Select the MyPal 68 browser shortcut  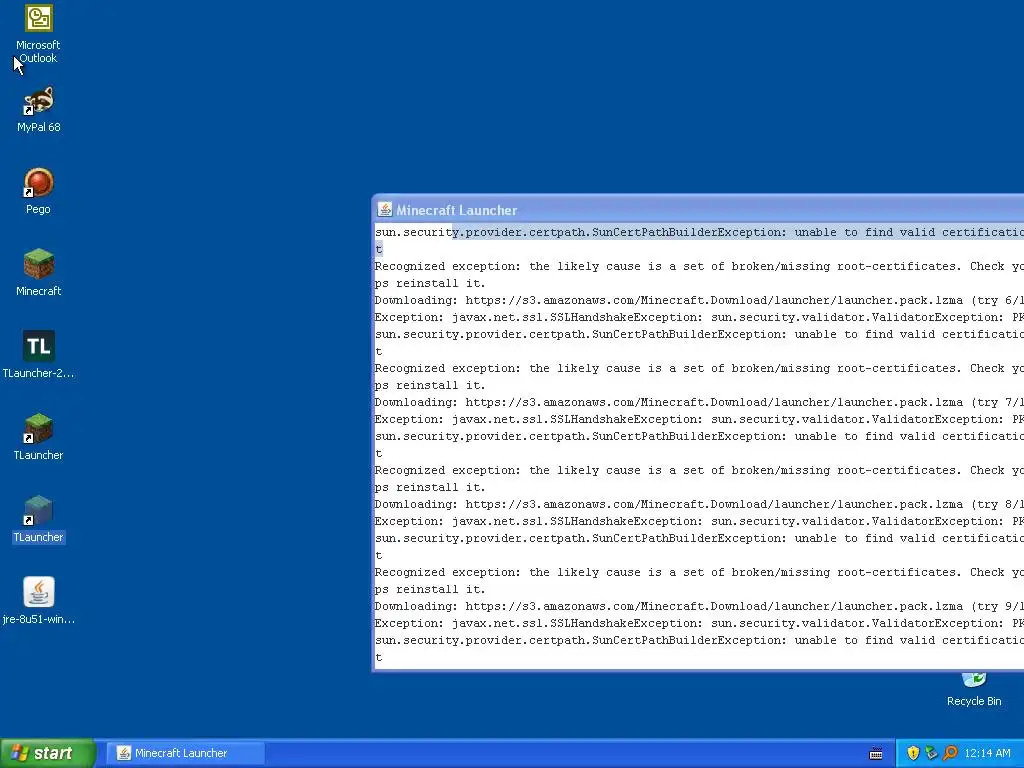pyautogui.click(x=39, y=110)
